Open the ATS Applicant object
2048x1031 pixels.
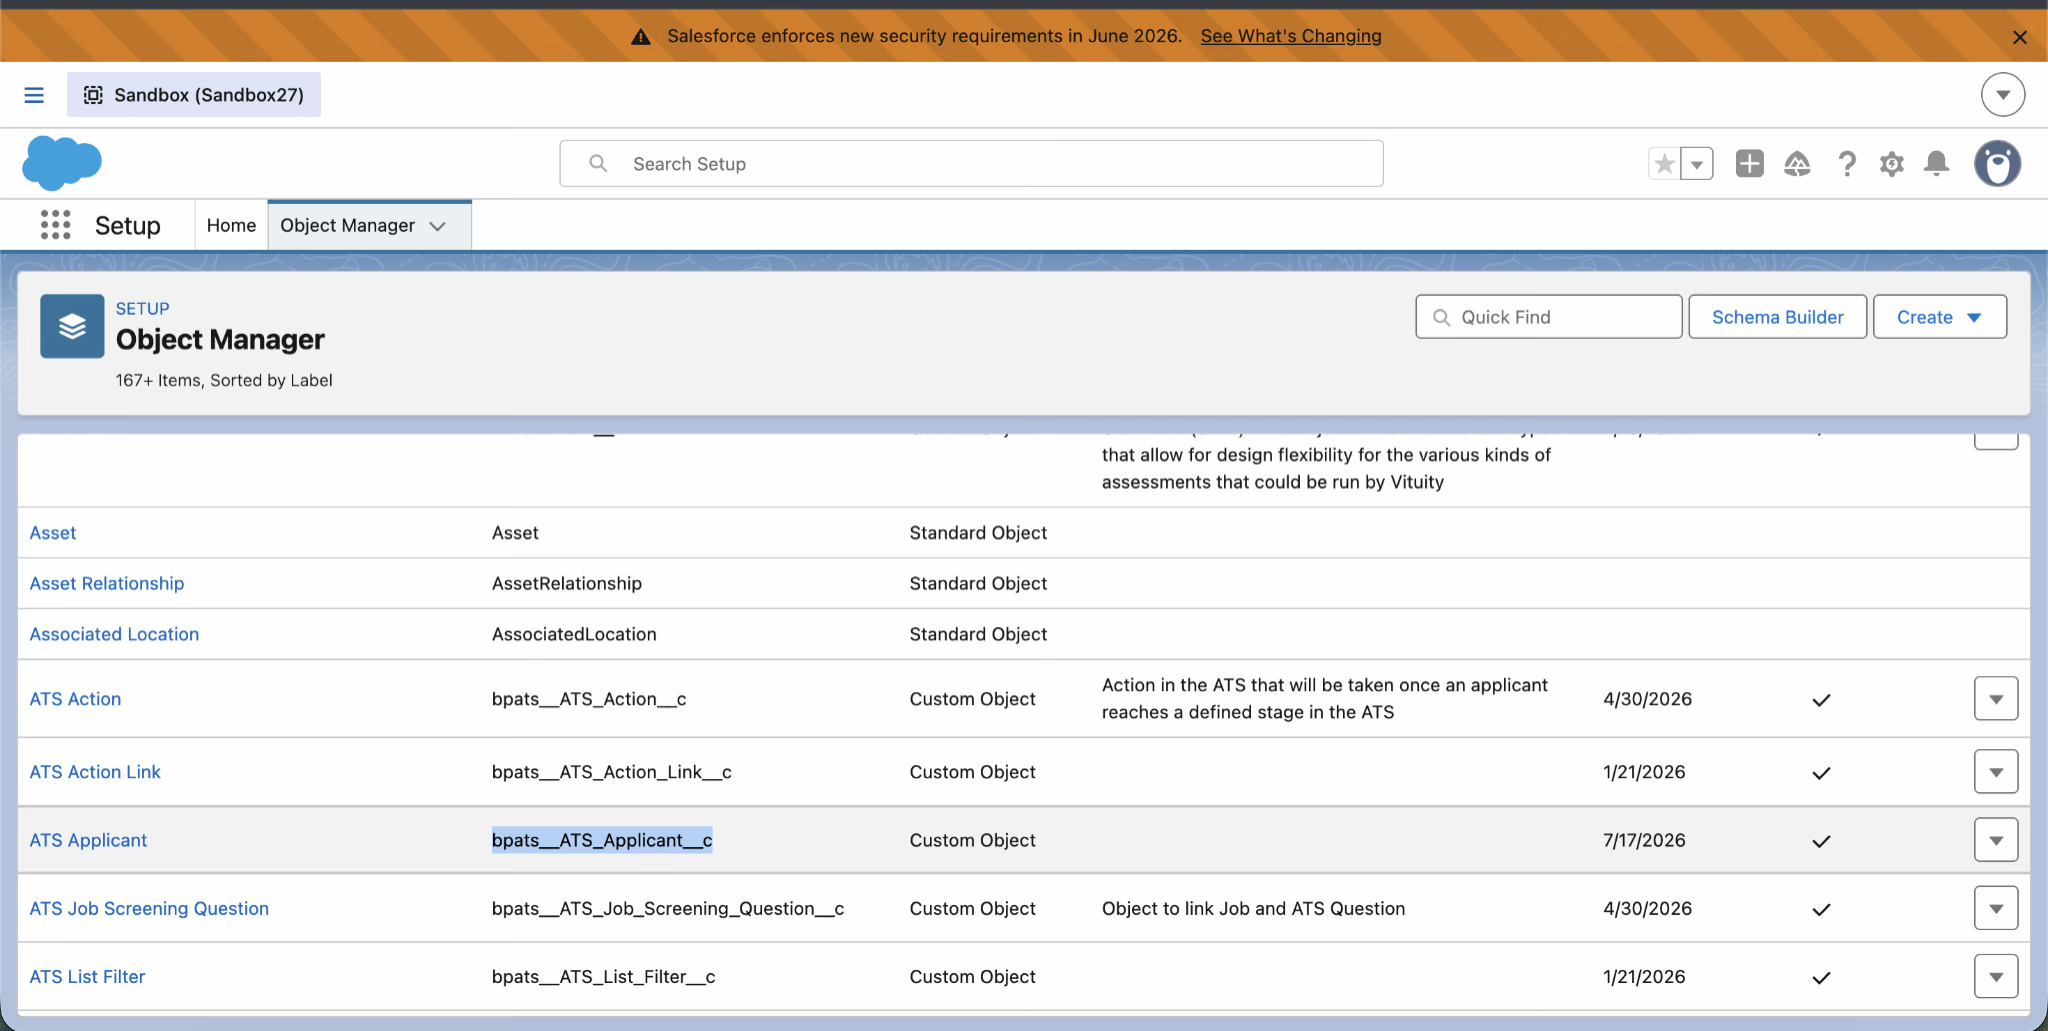pos(88,840)
